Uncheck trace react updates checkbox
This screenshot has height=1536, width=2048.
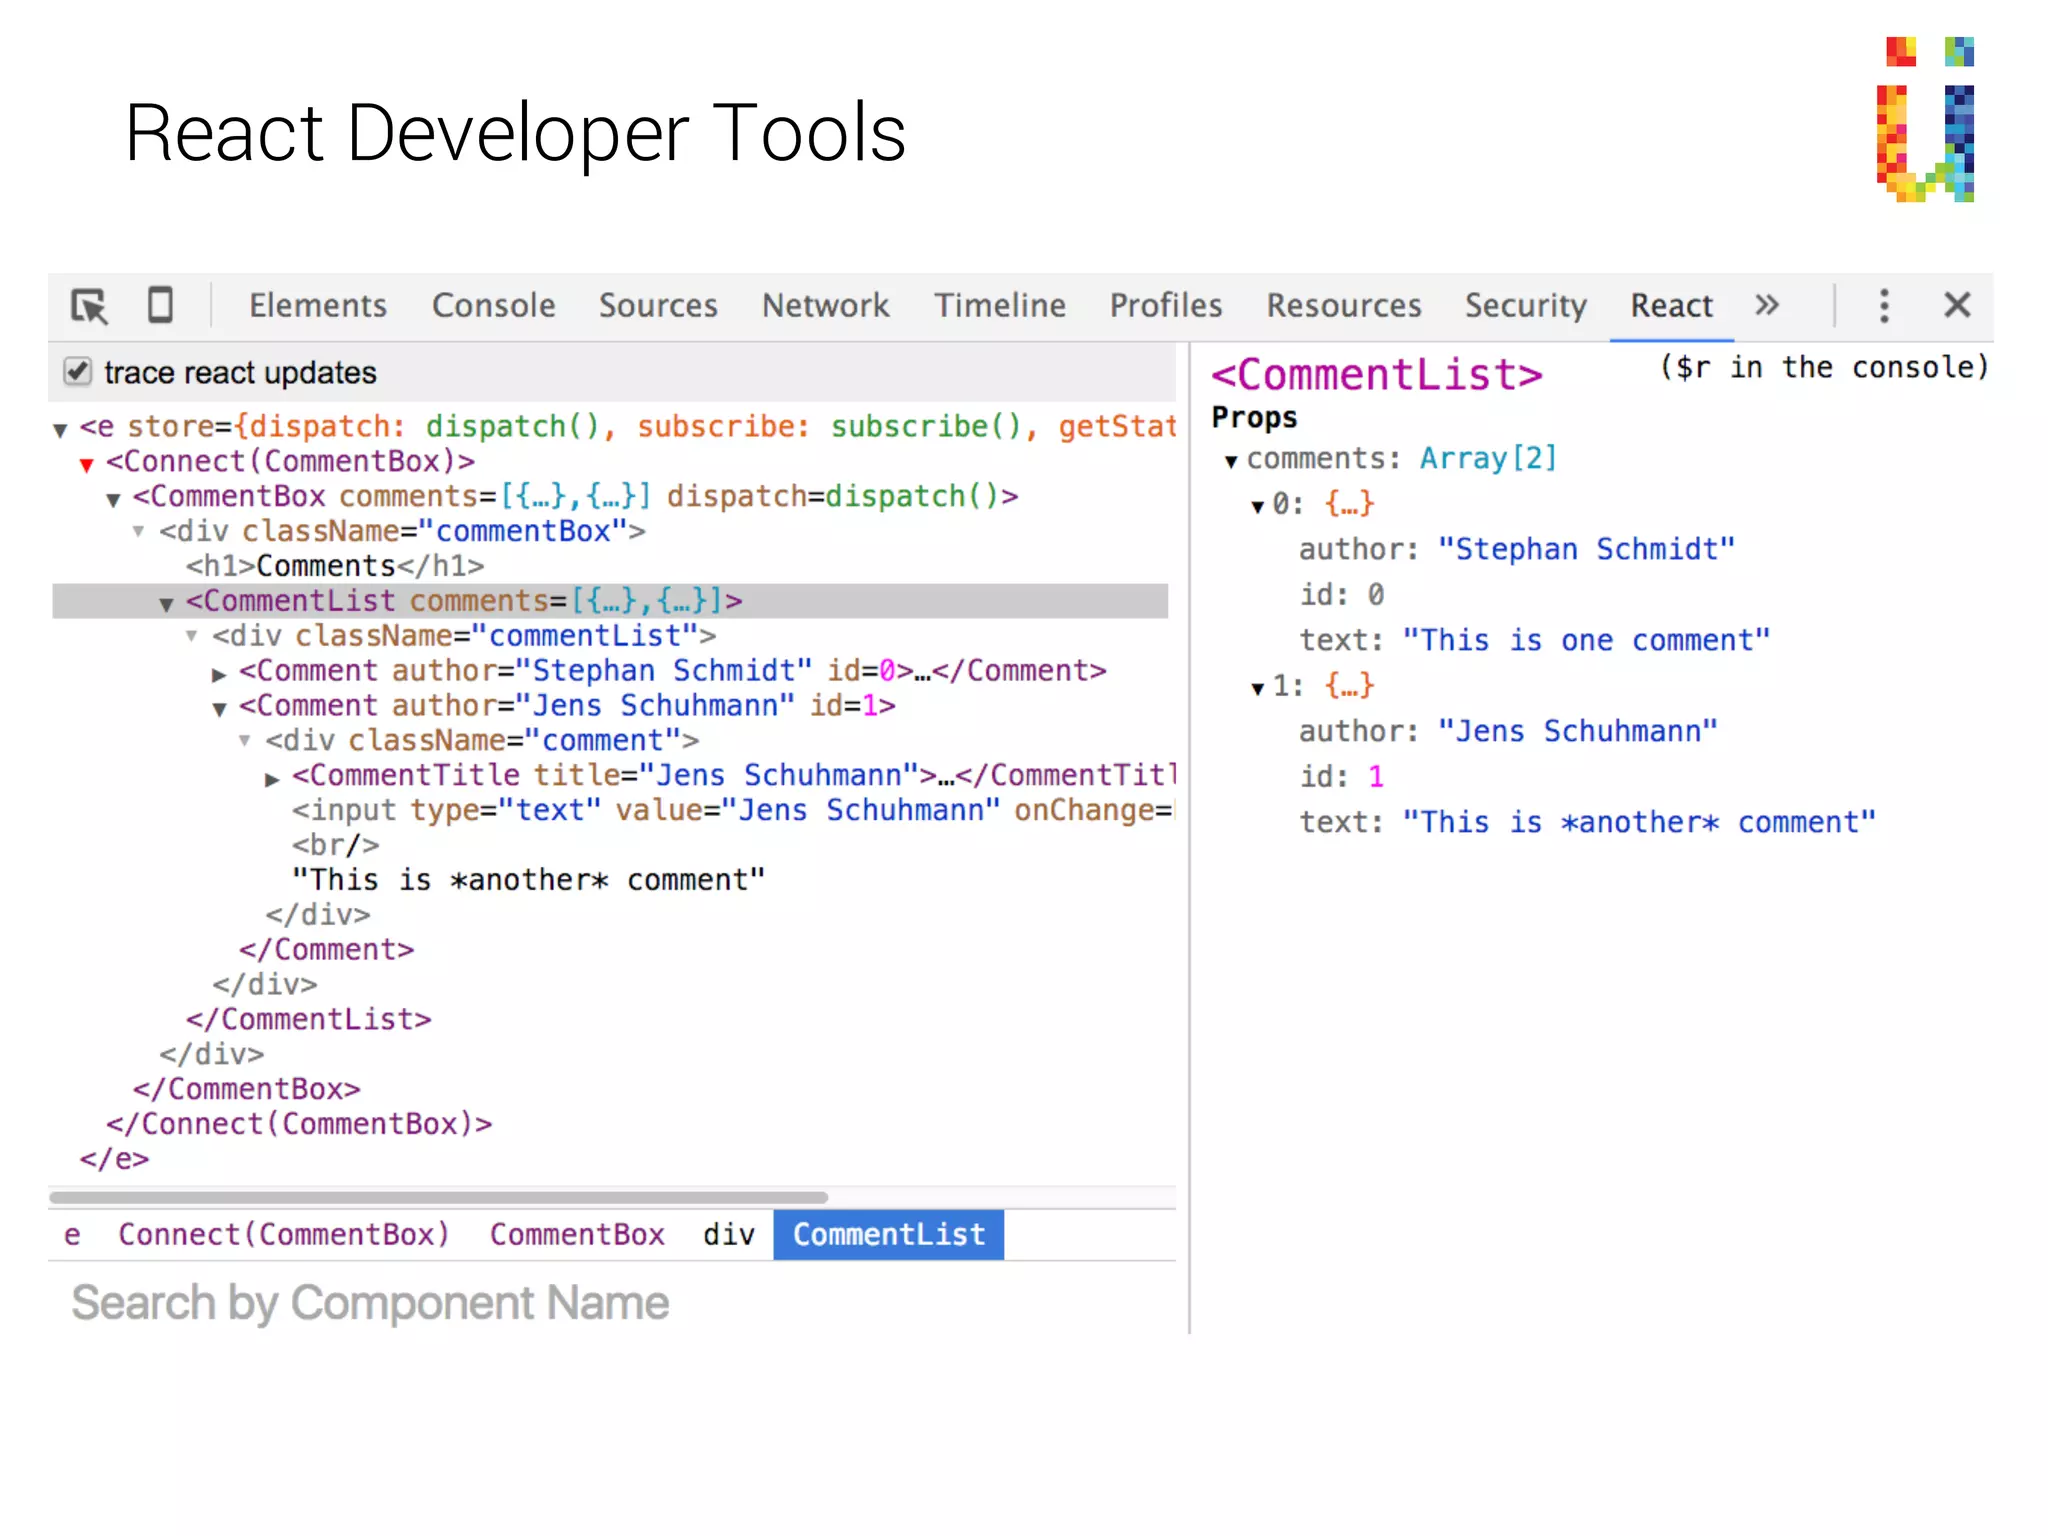tap(78, 372)
